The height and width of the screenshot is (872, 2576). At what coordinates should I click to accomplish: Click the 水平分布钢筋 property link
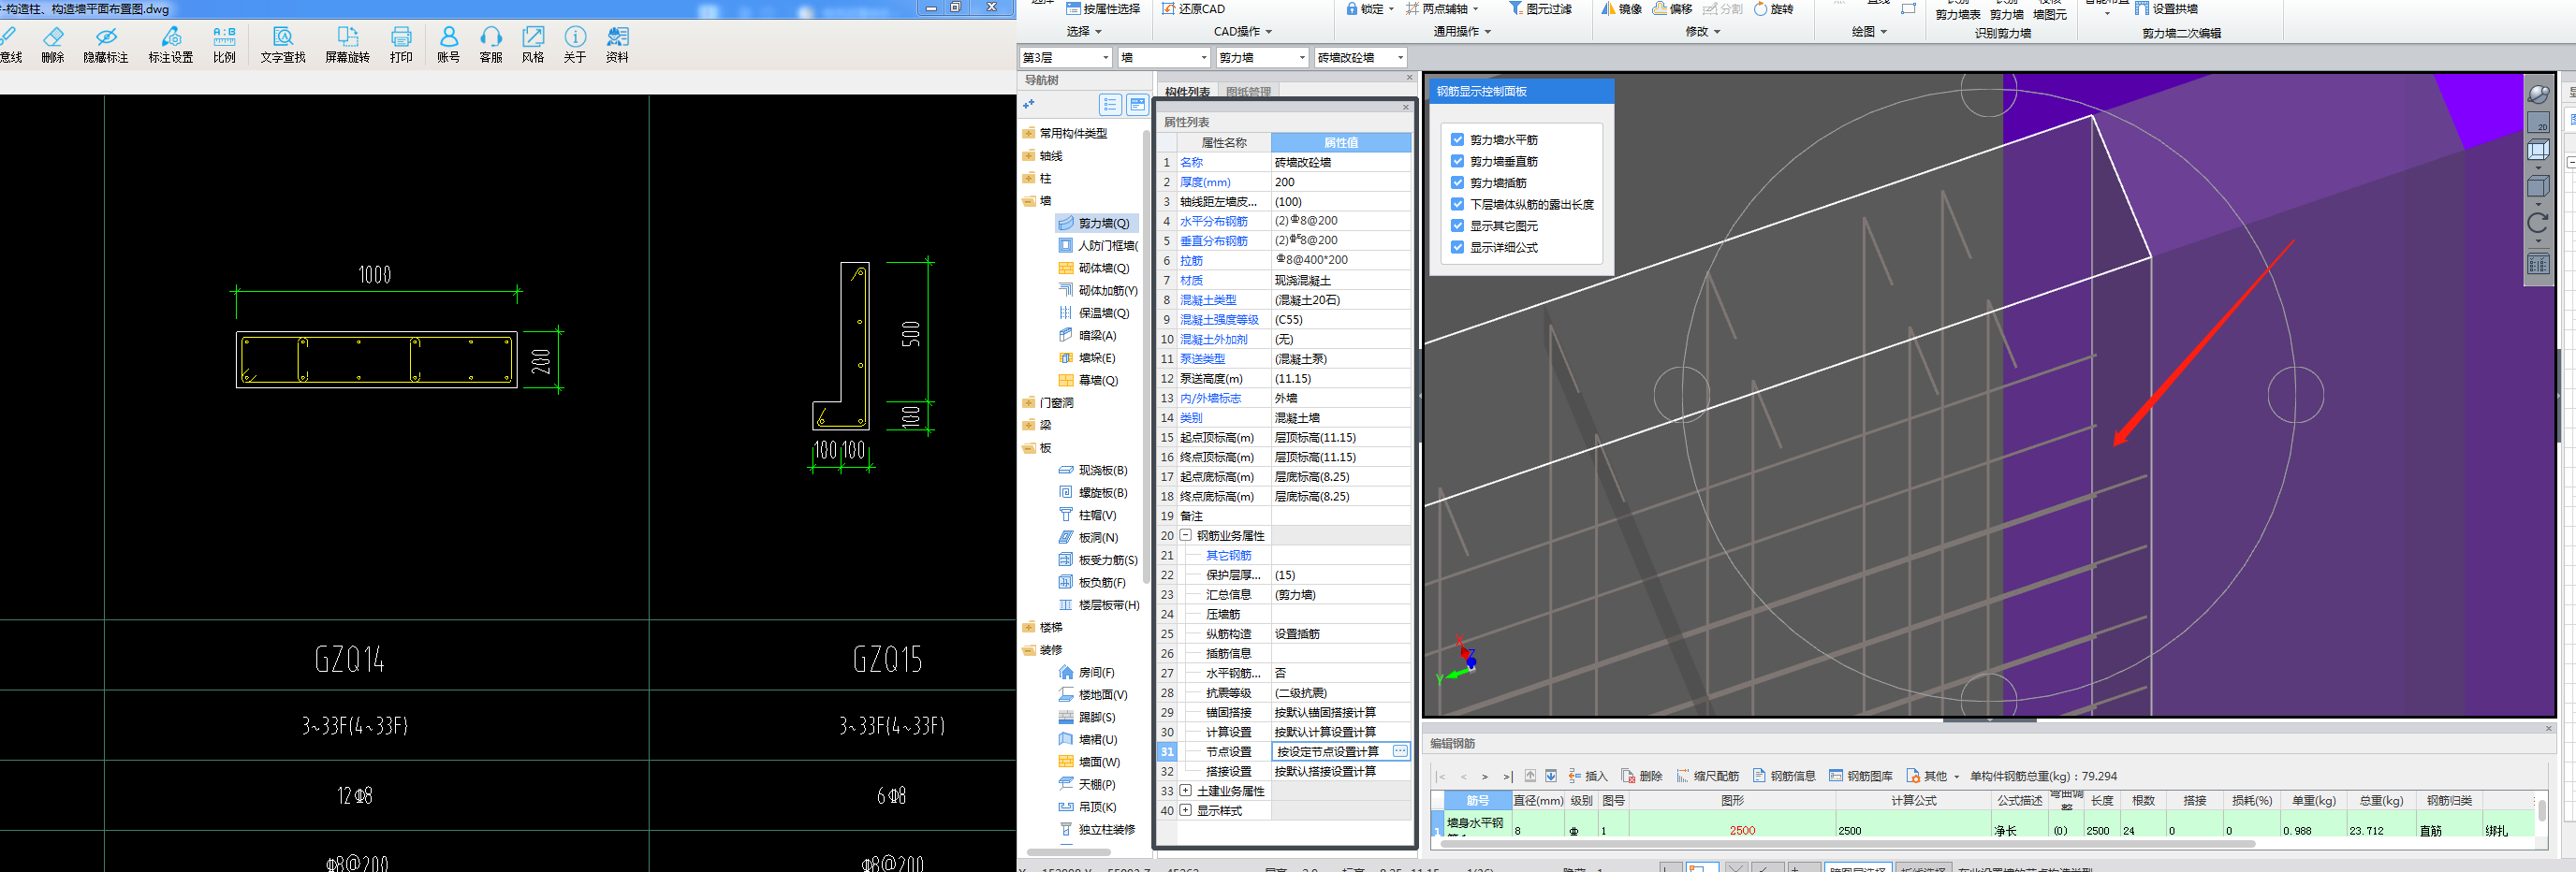tap(1214, 221)
